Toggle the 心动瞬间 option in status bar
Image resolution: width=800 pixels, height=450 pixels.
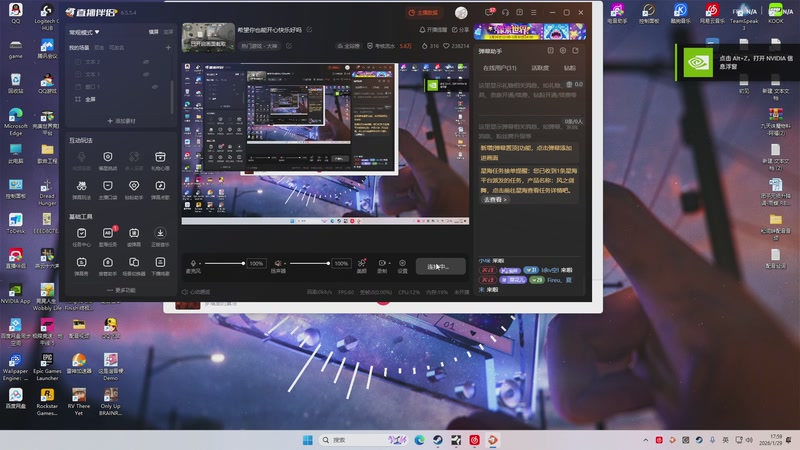tap(196, 292)
